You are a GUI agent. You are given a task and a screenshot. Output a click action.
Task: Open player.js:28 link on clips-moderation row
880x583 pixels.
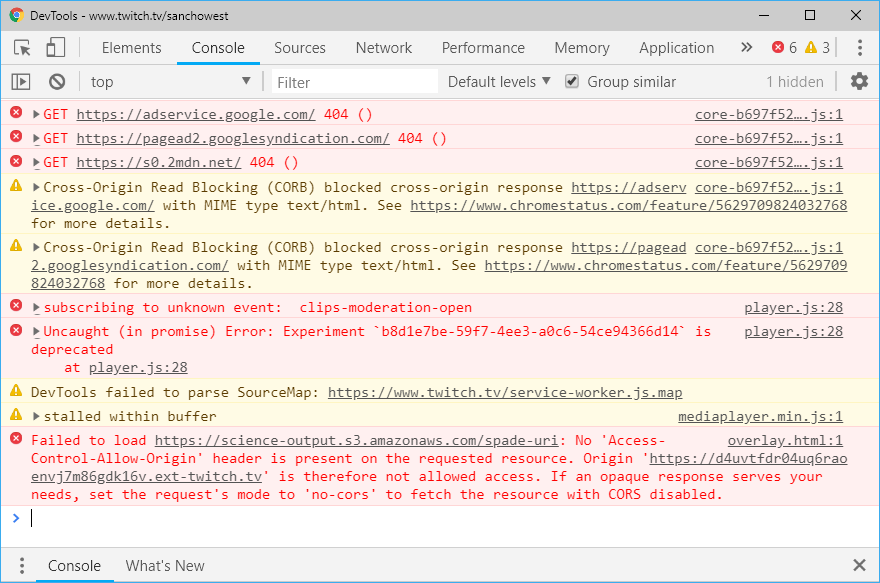tap(794, 307)
